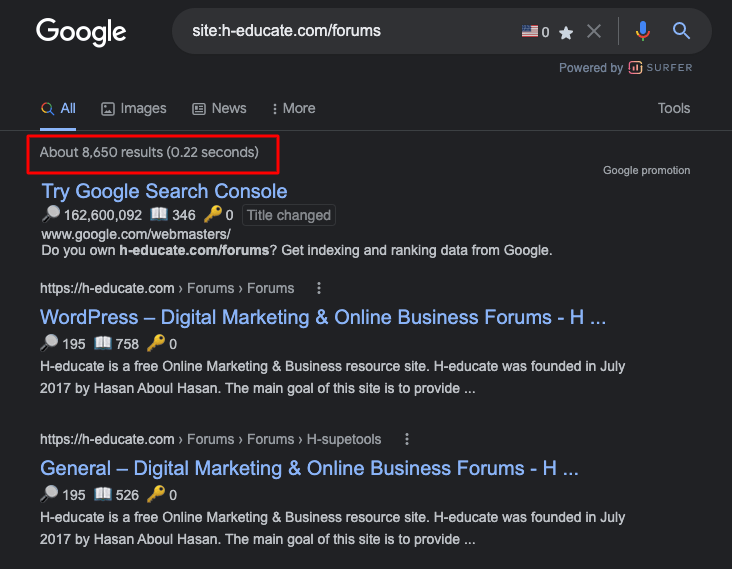732x569 pixels.
Task: Open the Try Google Search Console link
Action: click(x=164, y=191)
